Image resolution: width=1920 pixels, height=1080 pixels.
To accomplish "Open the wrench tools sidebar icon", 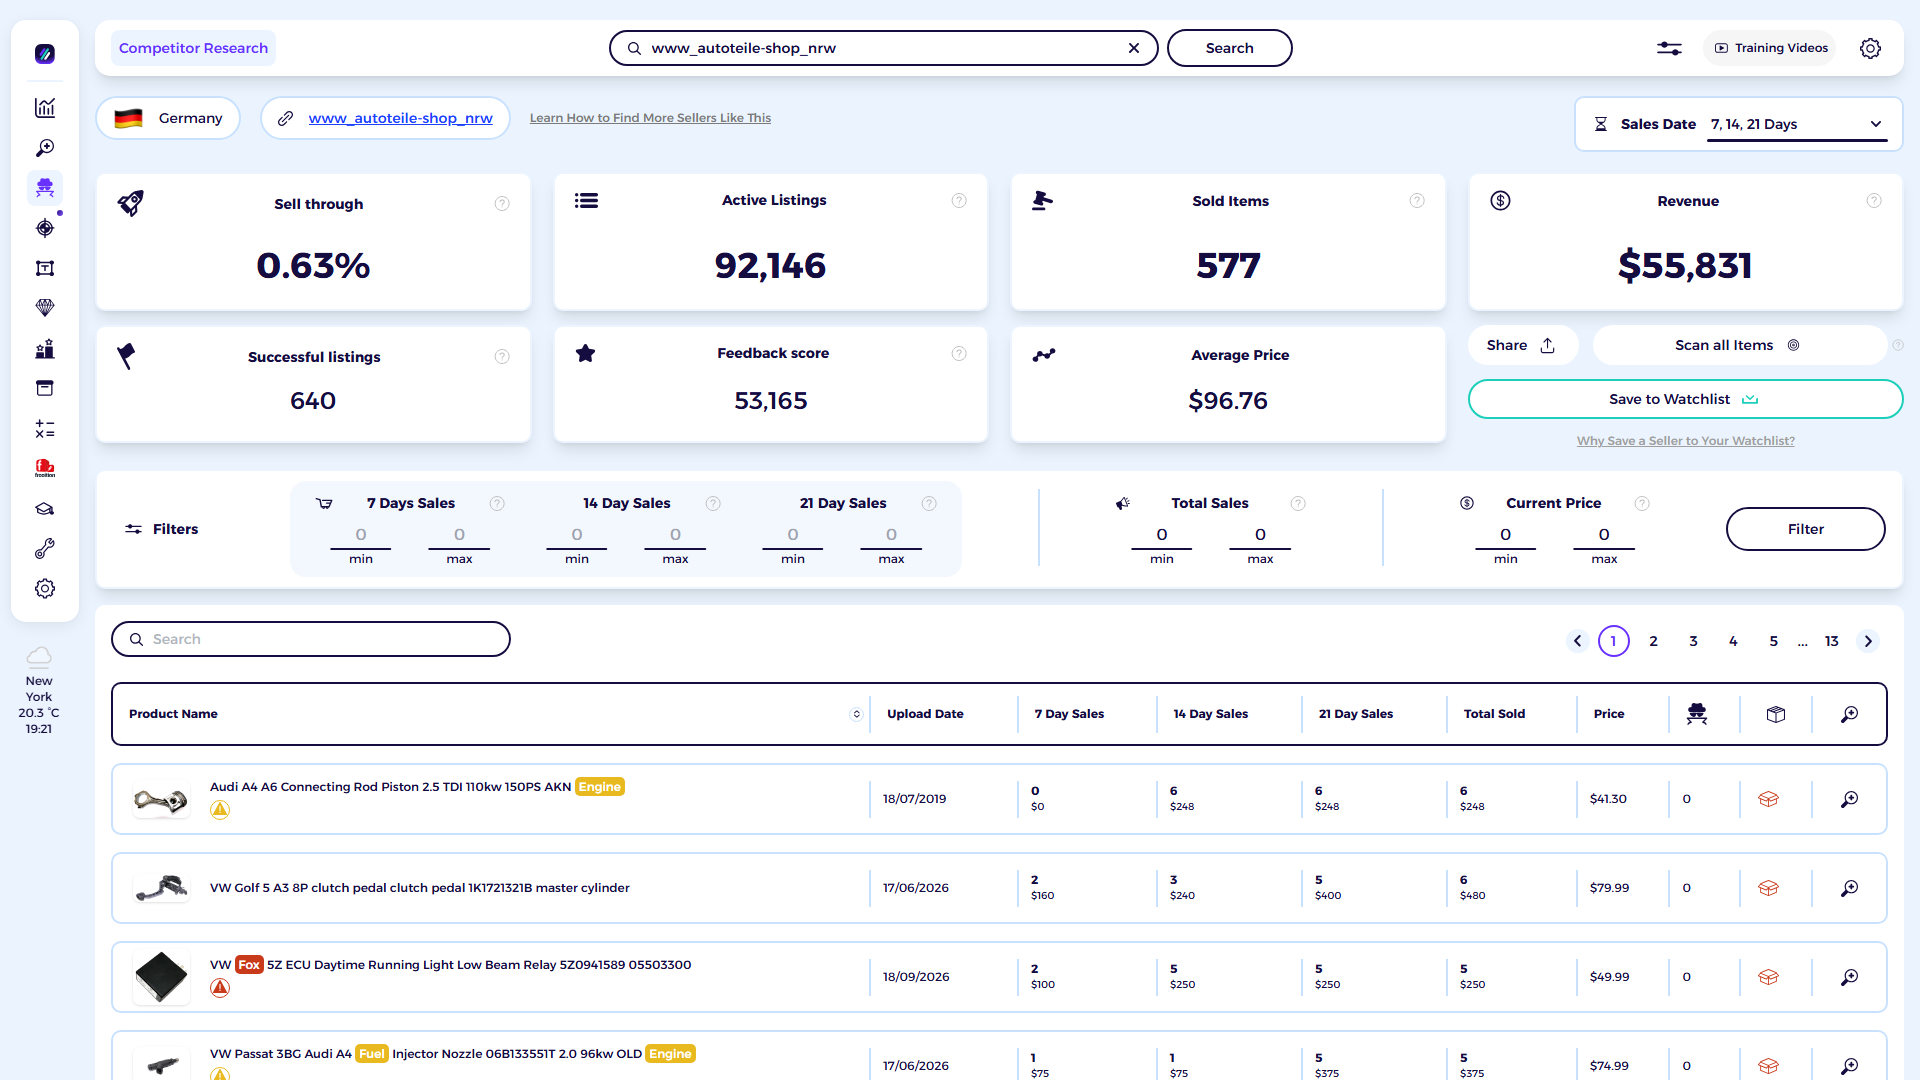I will click(45, 549).
